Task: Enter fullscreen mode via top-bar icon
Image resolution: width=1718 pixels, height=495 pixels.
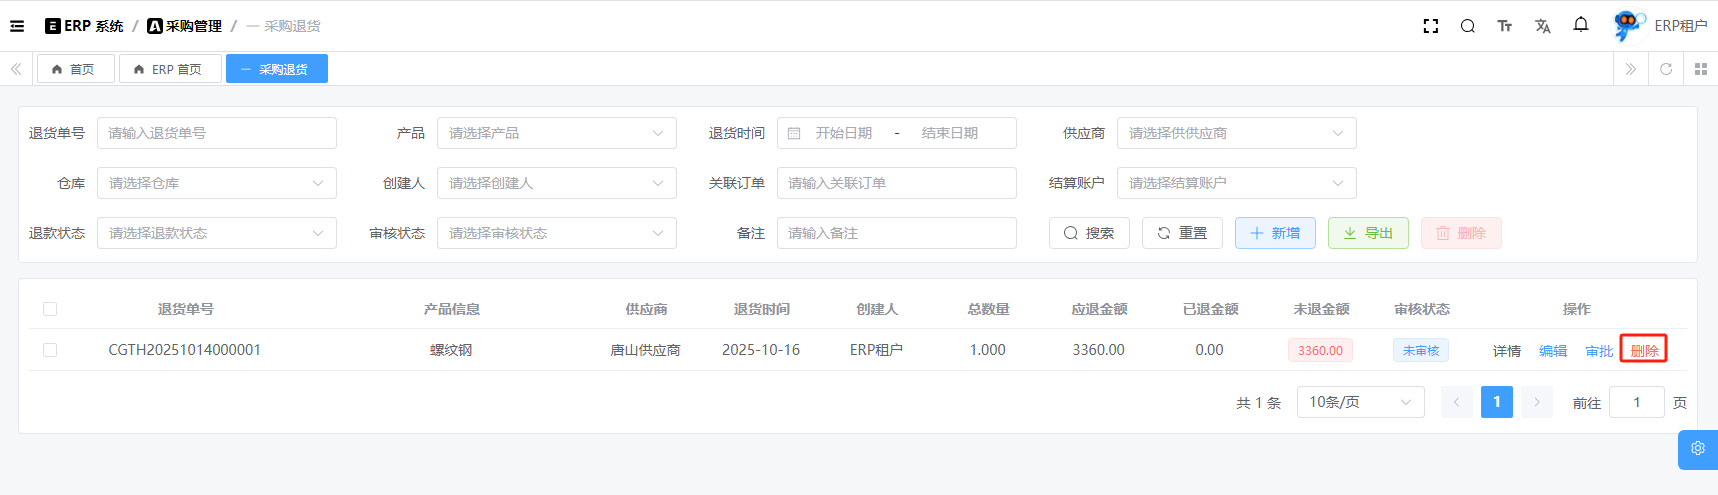Action: [x=1430, y=26]
